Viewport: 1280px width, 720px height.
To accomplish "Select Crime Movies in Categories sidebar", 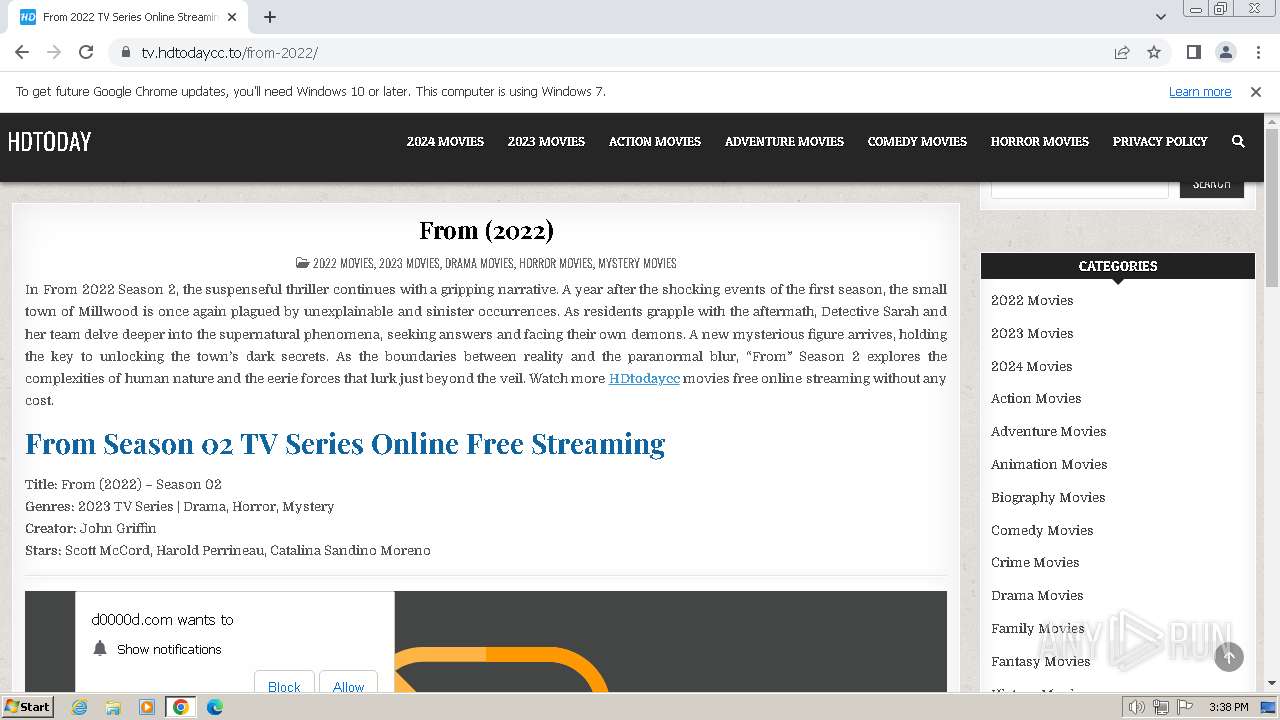I will (1035, 562).
